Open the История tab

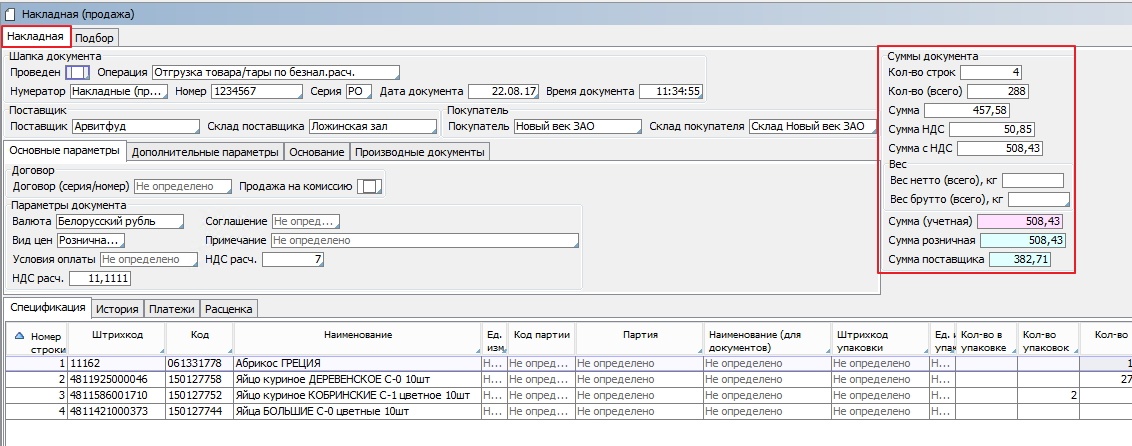(x=118, y=309)
